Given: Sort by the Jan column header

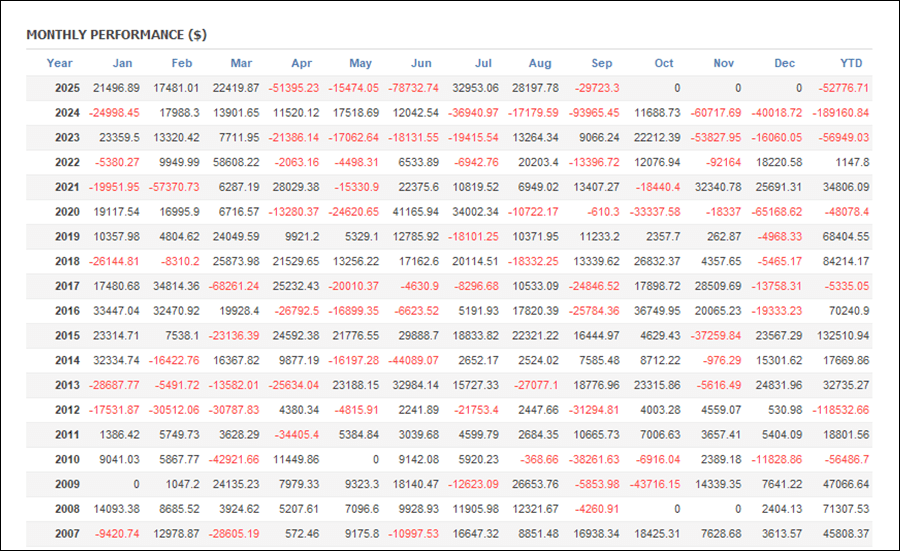Looking at the screenshot, I should point(122,63).
